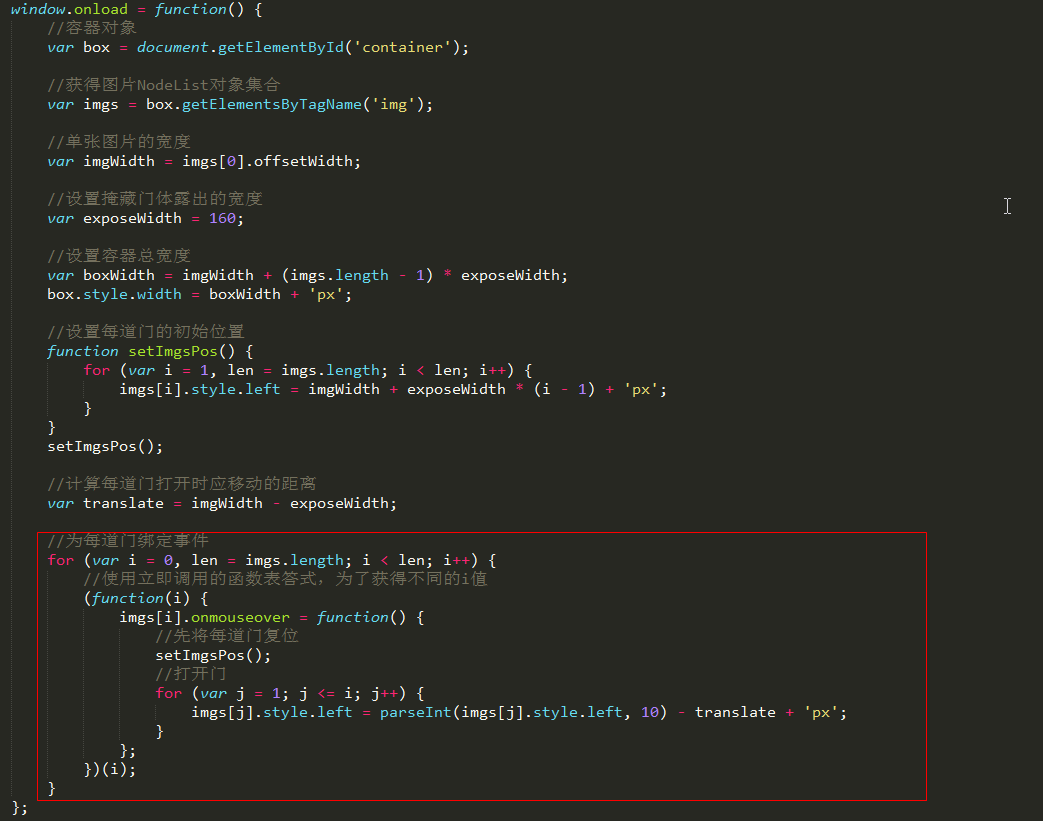Click 'setImgsPos();' inside onmouseover handler
Image resolution: width=1043 pixels, height=821 pixels.
coord(213,655)
